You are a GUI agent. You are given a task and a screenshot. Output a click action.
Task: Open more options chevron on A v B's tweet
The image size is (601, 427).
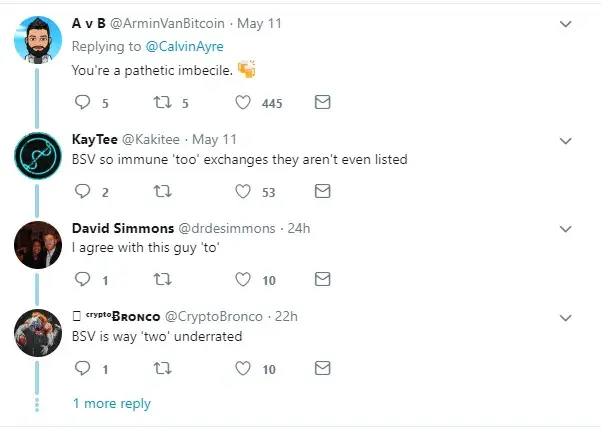pyautogui.click(x=565, y=23)
